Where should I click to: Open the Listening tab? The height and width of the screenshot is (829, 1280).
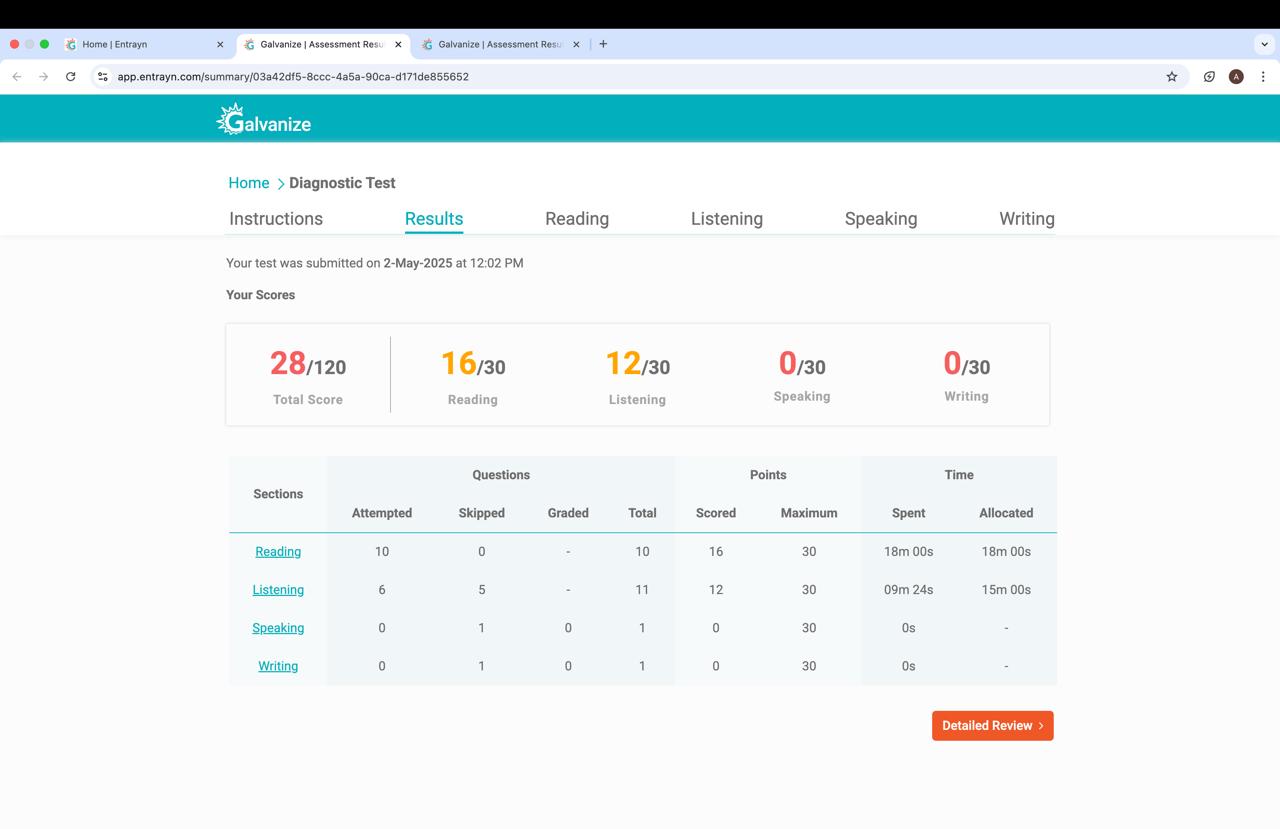click(727, 219)
